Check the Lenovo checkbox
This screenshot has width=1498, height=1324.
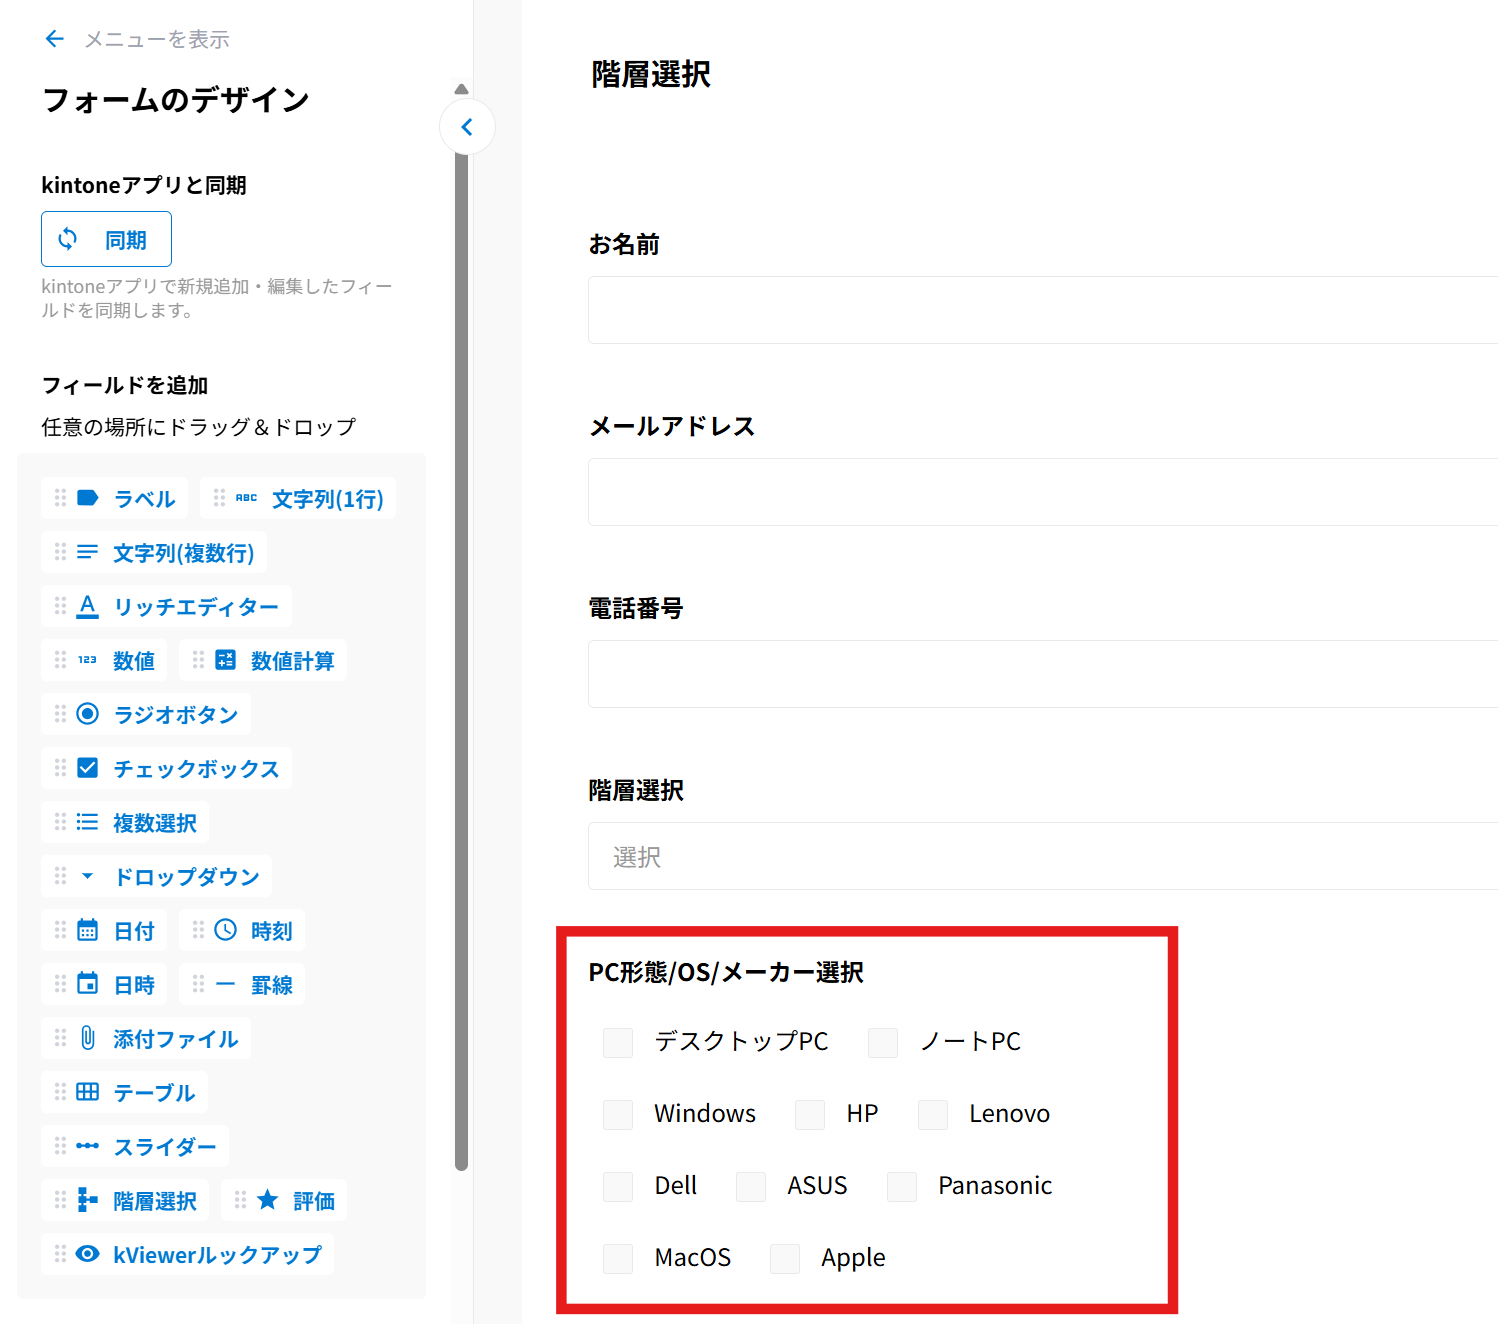click(933, 1115)
